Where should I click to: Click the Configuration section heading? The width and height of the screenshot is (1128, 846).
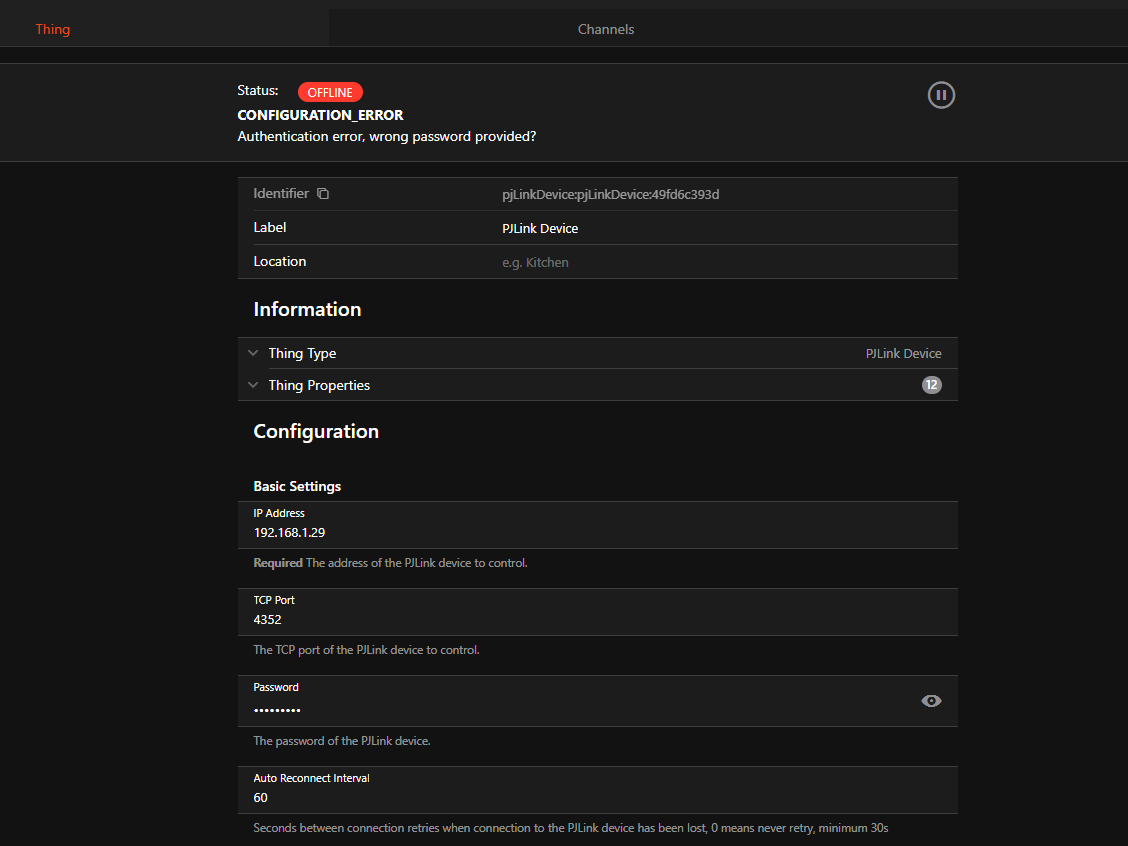click(316, 431)
